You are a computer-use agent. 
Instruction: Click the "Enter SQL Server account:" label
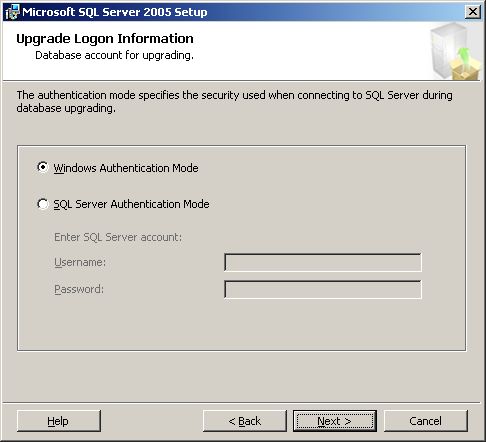(x=118, y=237)
